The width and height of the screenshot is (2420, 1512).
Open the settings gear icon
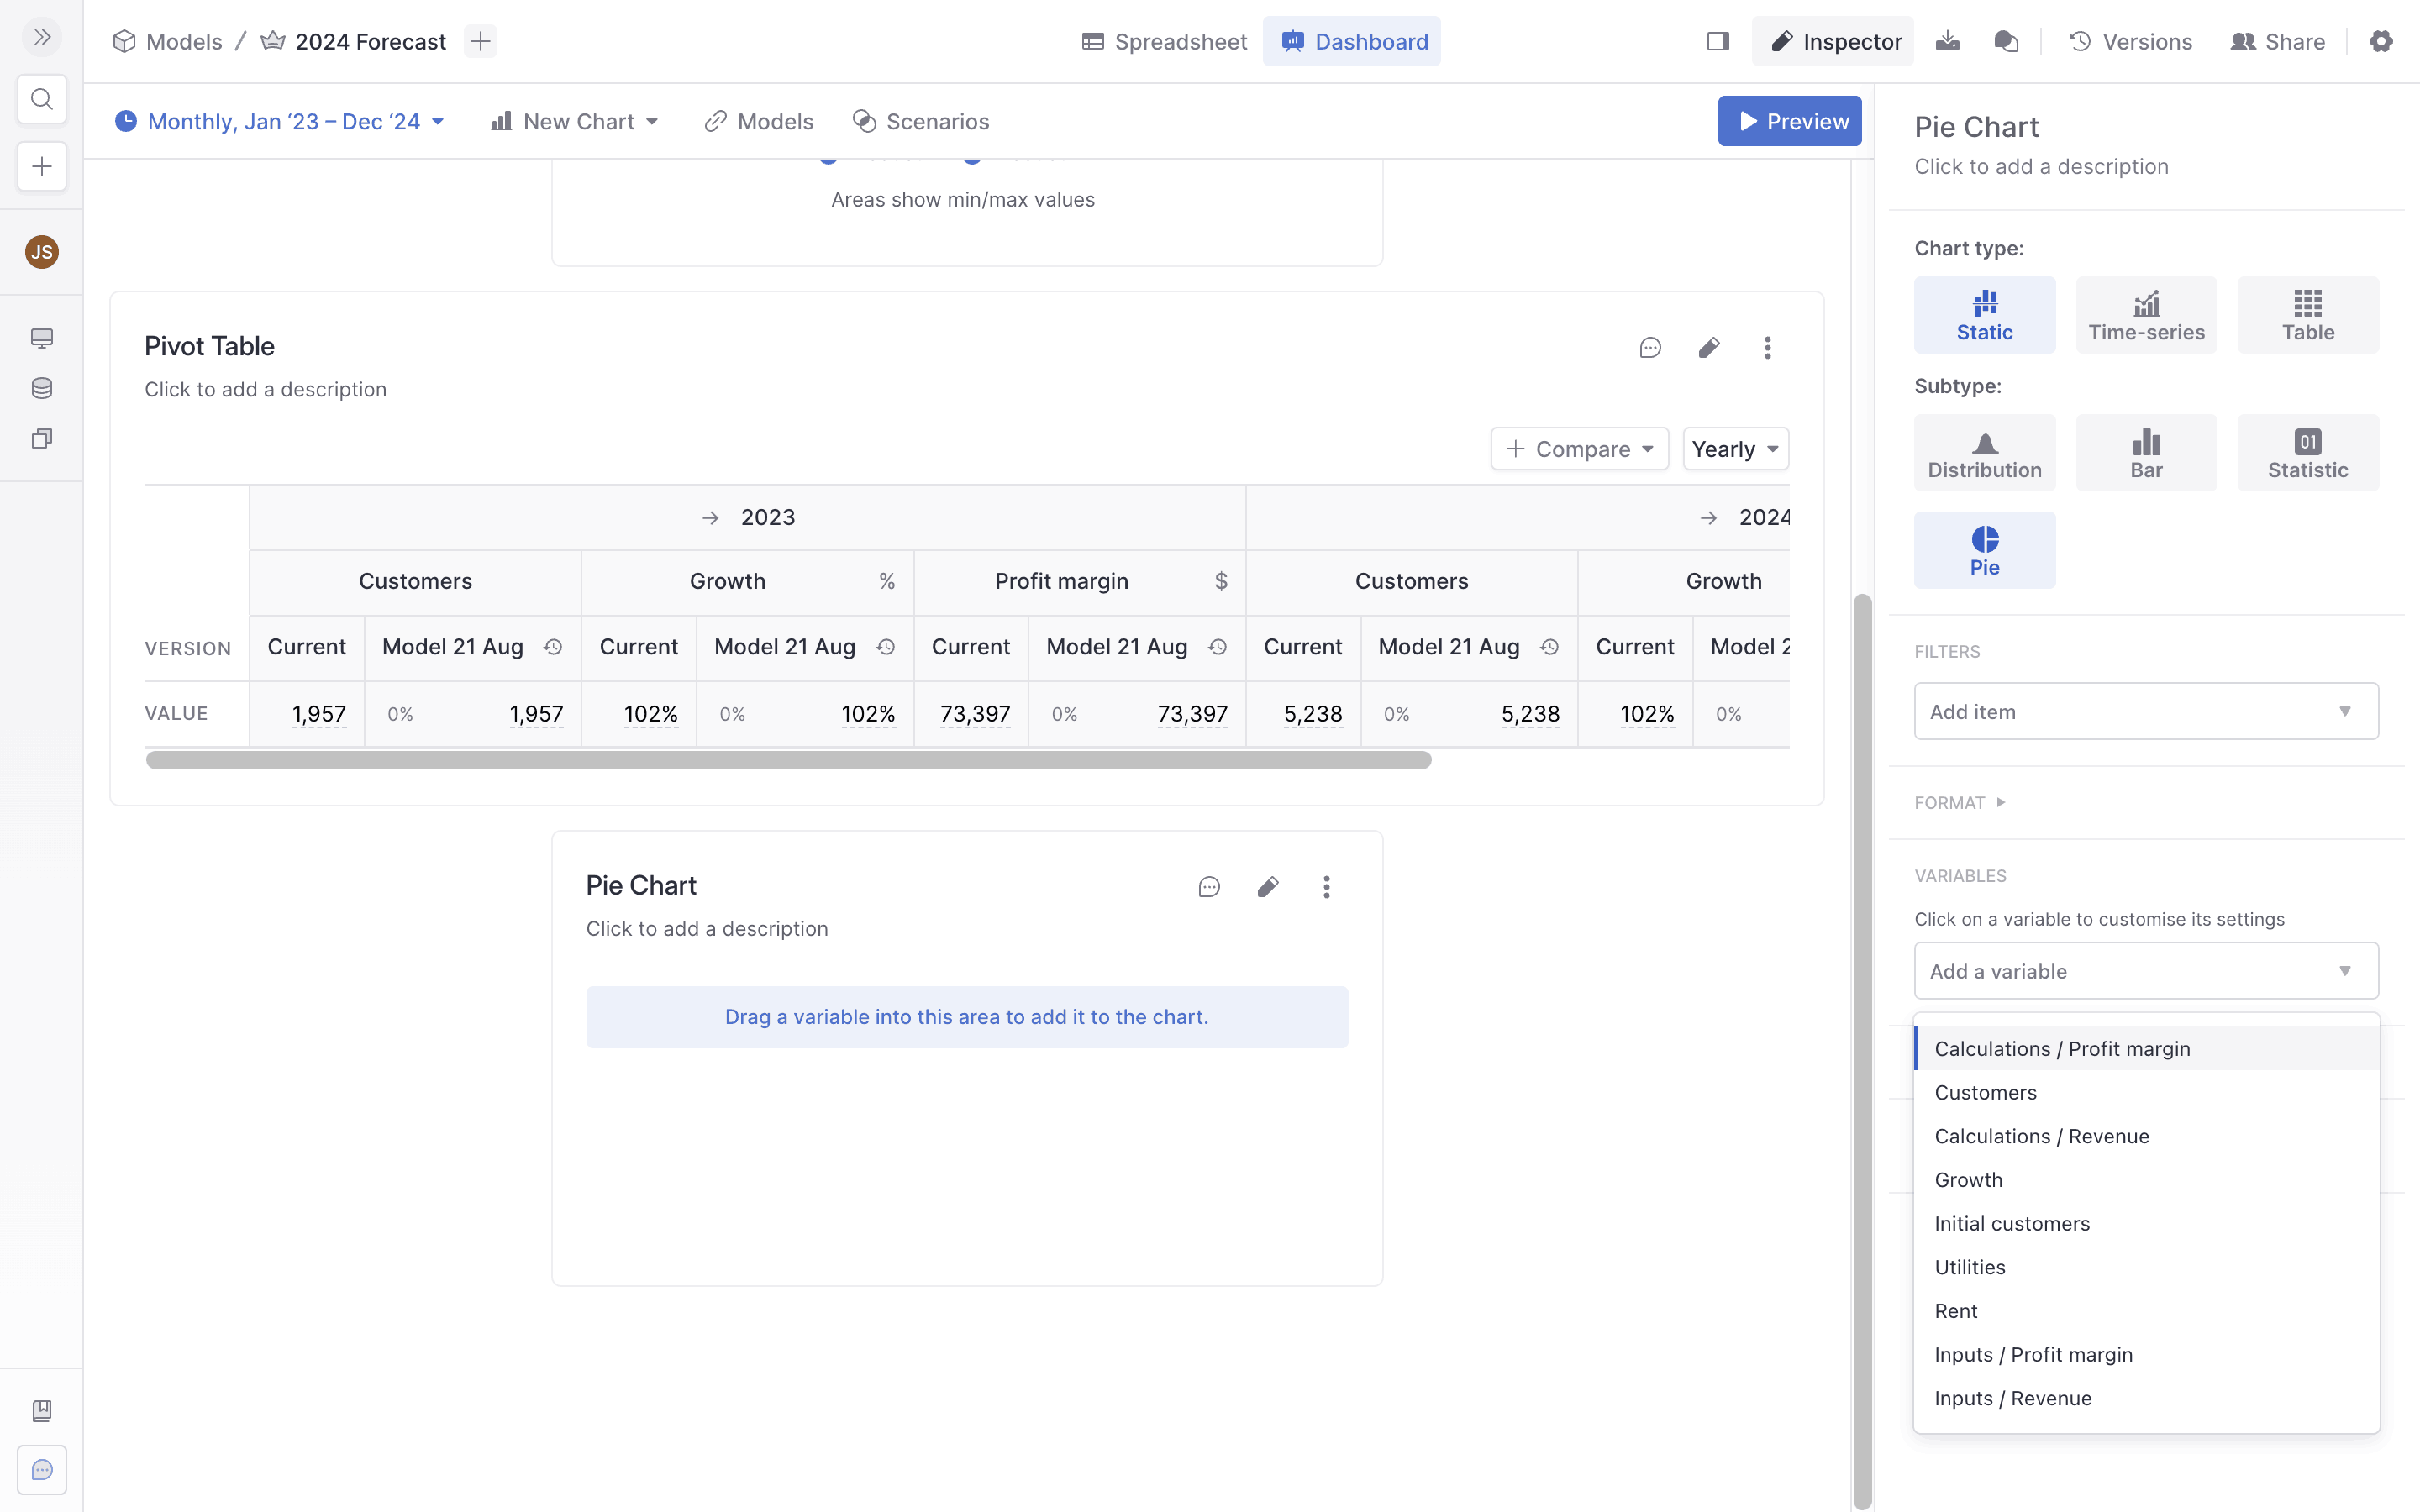coord(2381,41)
